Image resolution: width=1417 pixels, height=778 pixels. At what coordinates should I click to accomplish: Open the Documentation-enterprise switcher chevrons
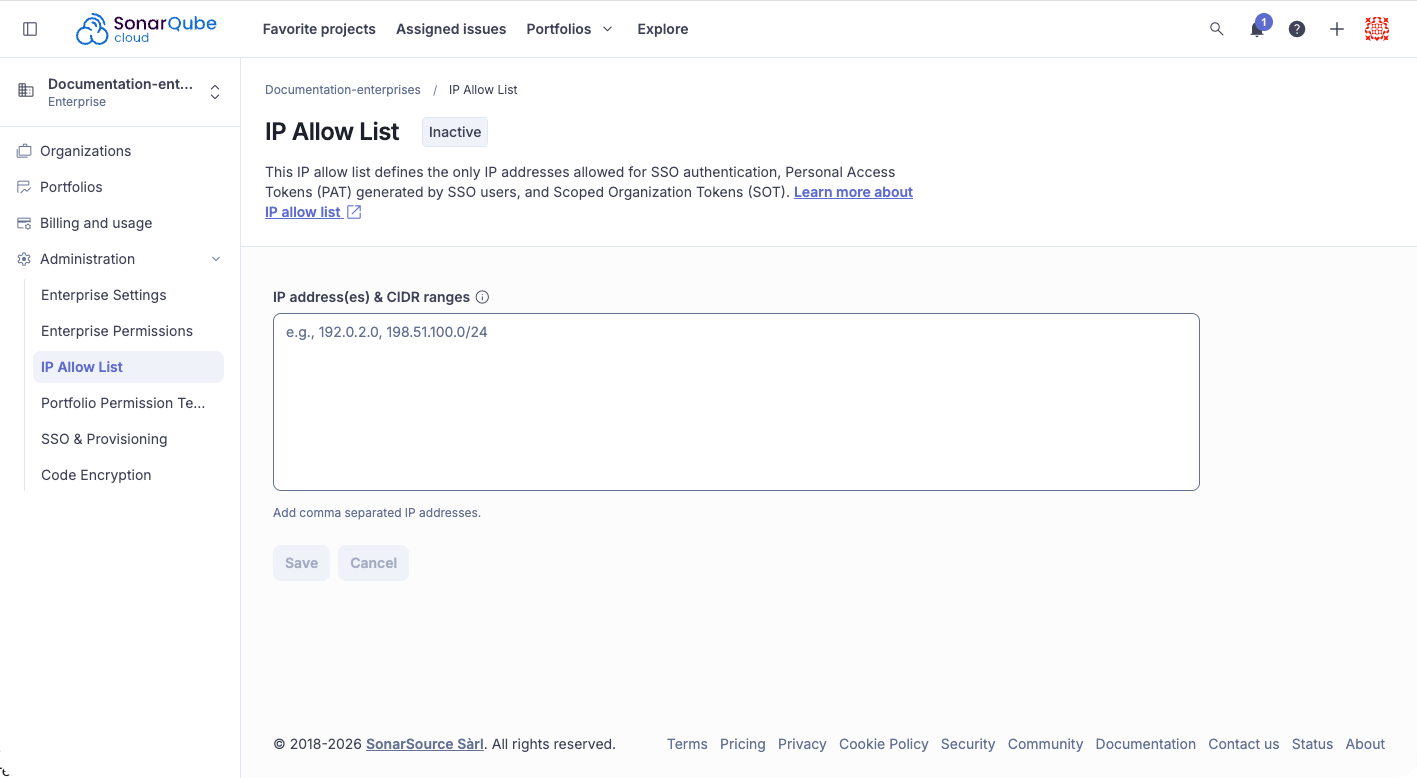215,92
